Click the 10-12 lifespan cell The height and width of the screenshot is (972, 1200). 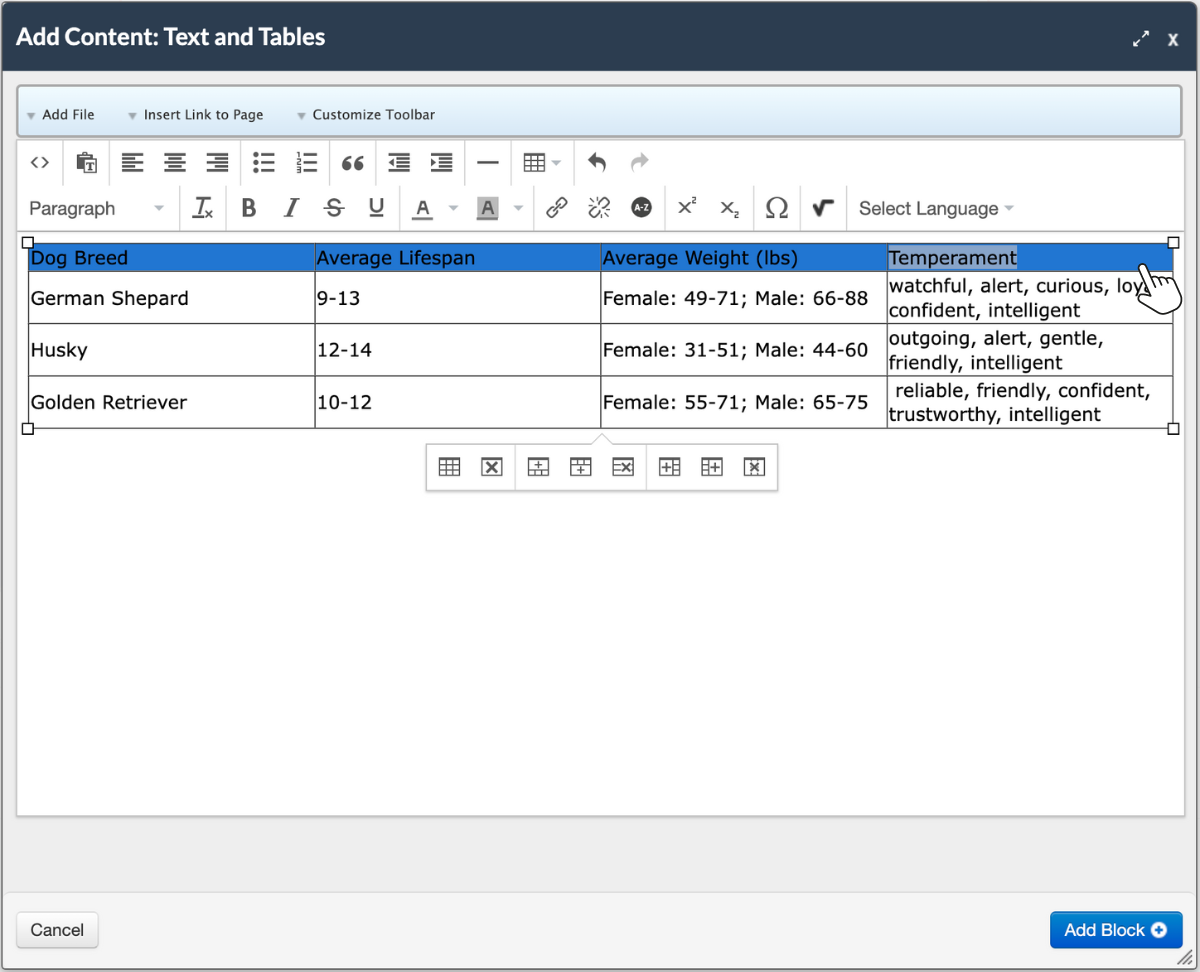457,402
